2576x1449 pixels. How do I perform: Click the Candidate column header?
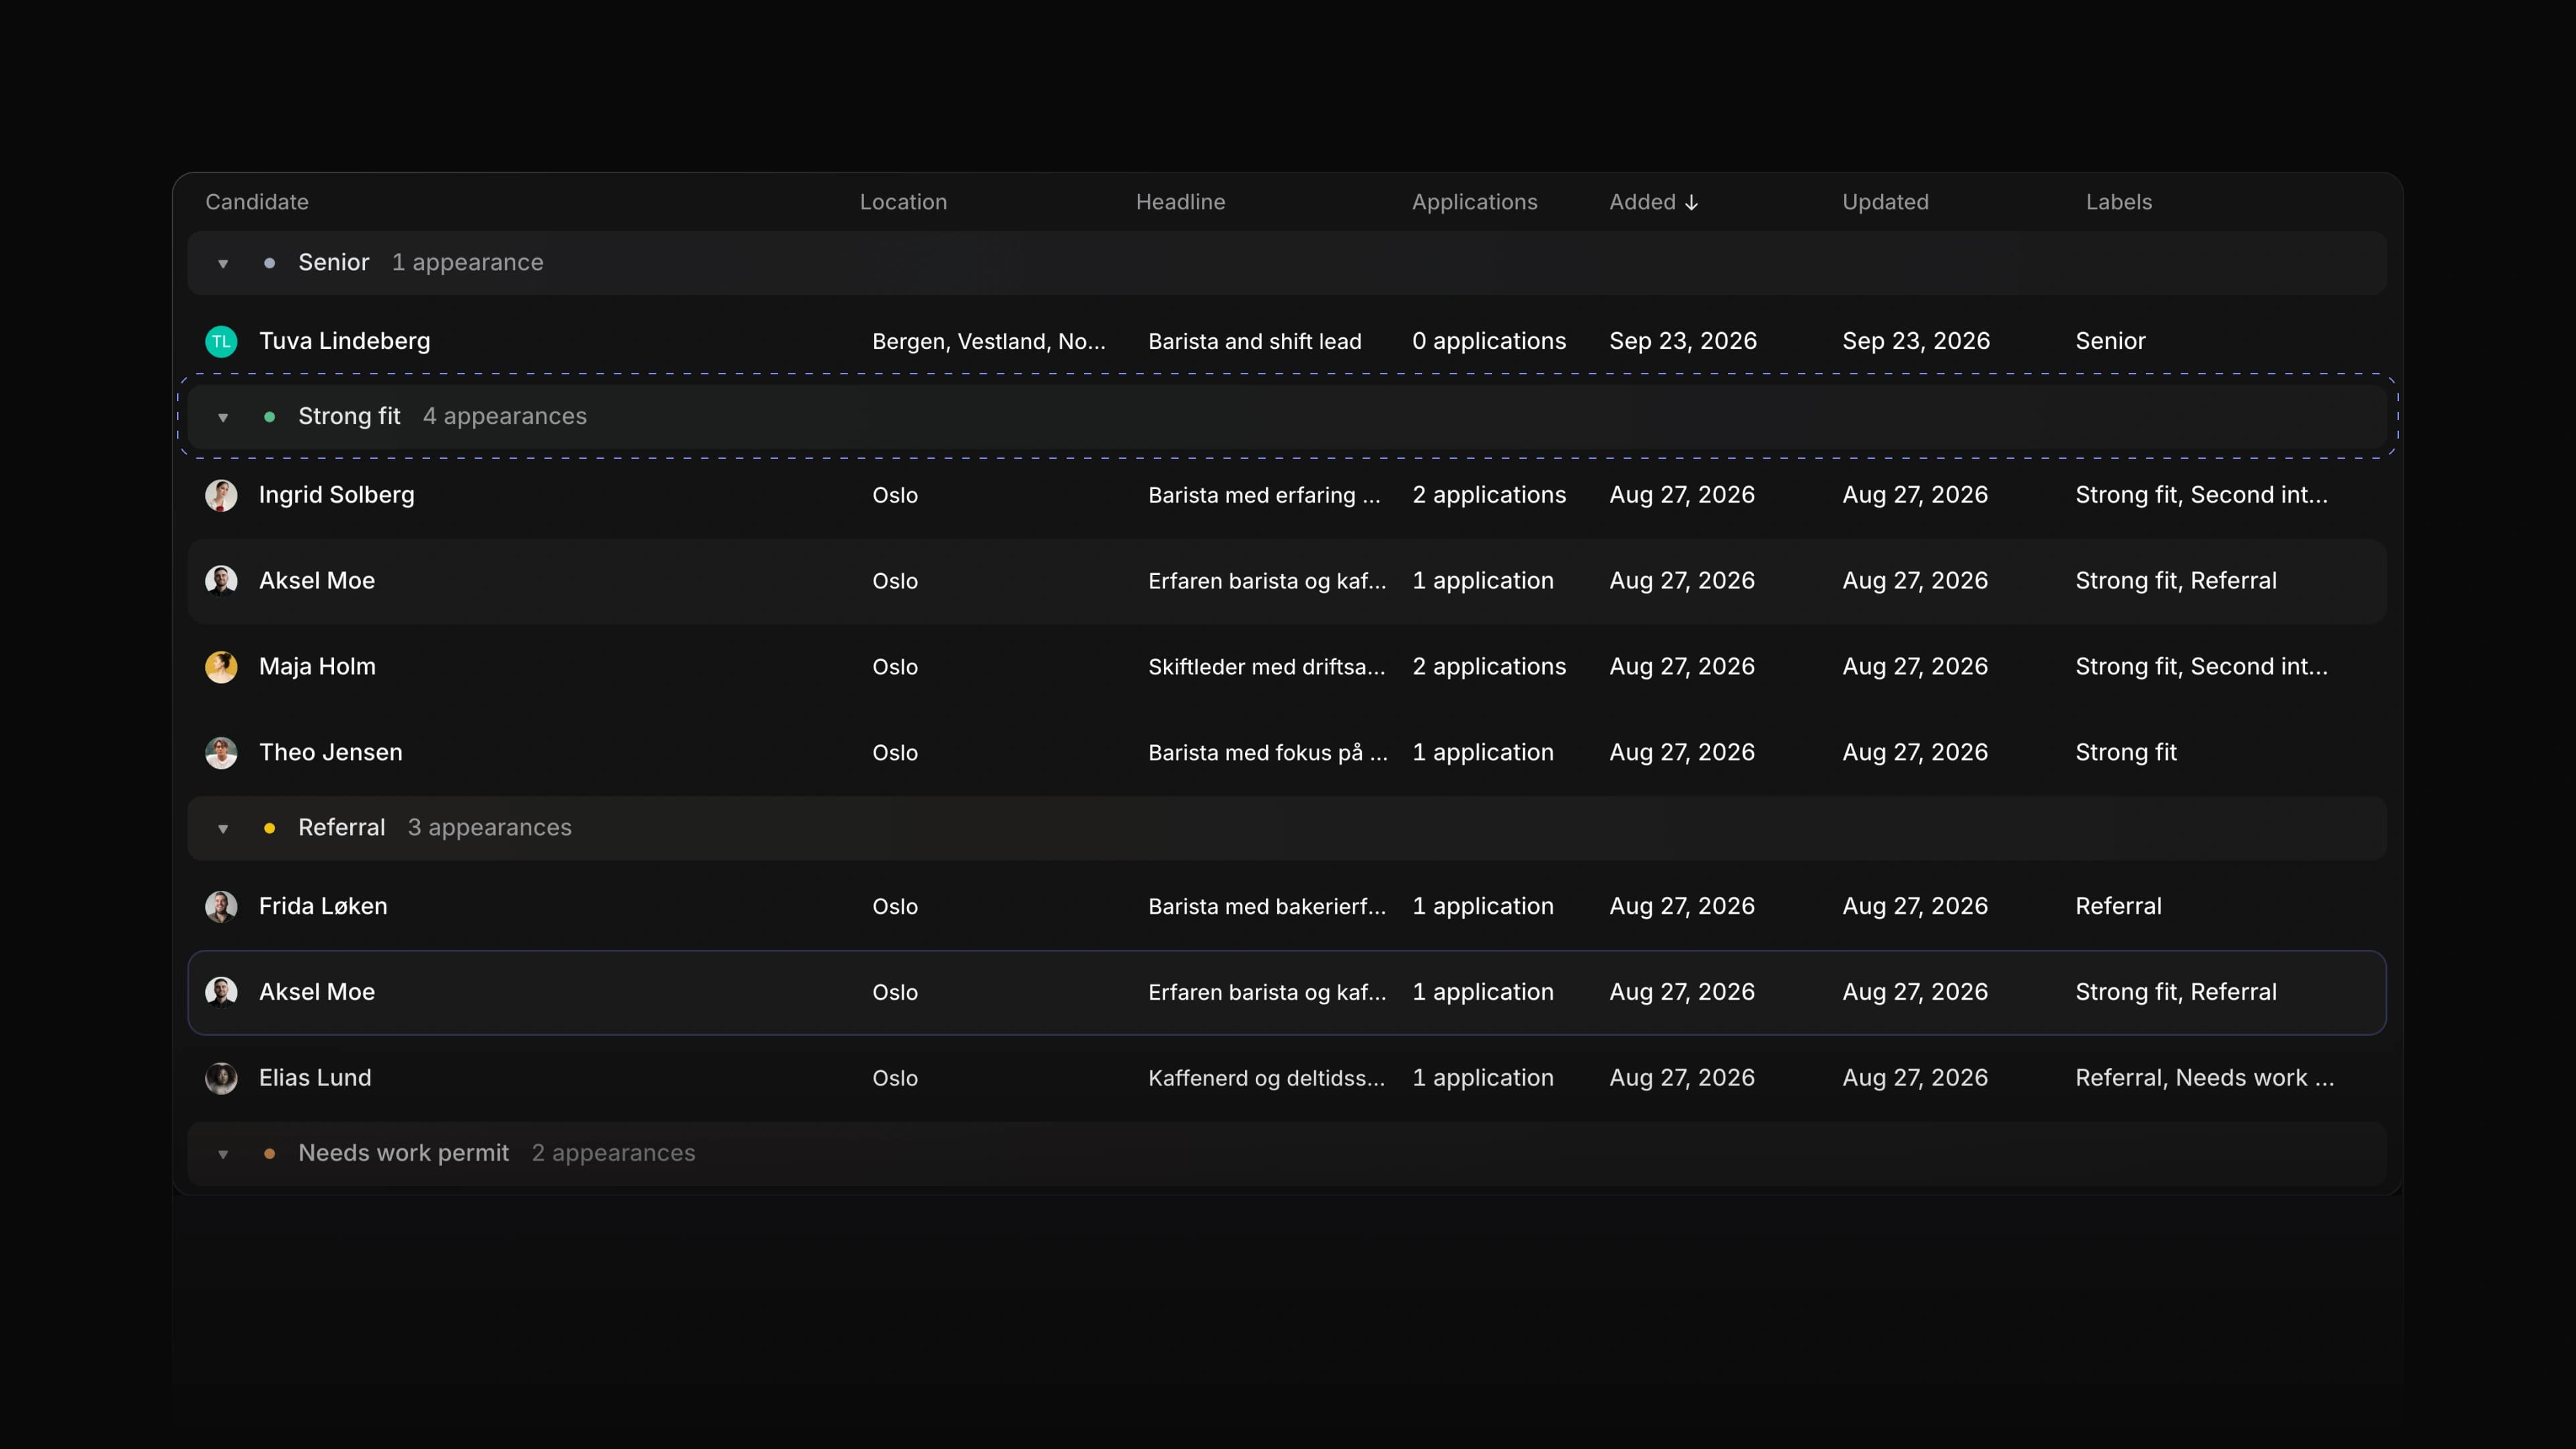[x=257, y=202]
